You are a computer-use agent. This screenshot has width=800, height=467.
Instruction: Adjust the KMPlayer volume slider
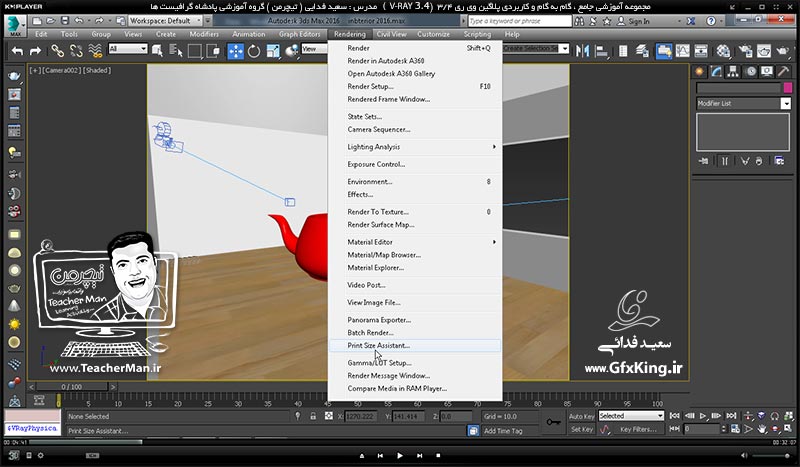pos(772,455)
